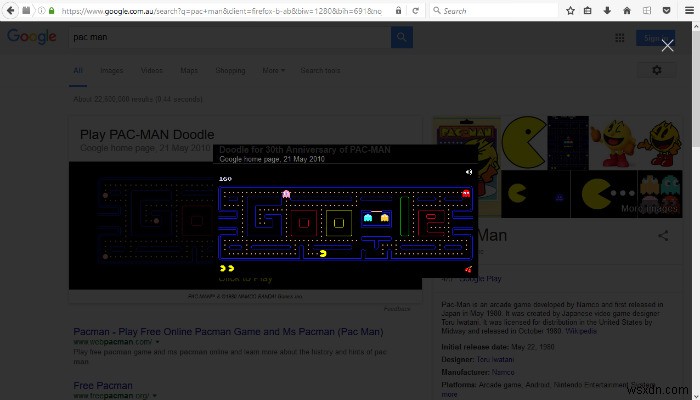Open the Namco manufacturer link
This screenshot has width=700, height=400.
coord(503,372)
